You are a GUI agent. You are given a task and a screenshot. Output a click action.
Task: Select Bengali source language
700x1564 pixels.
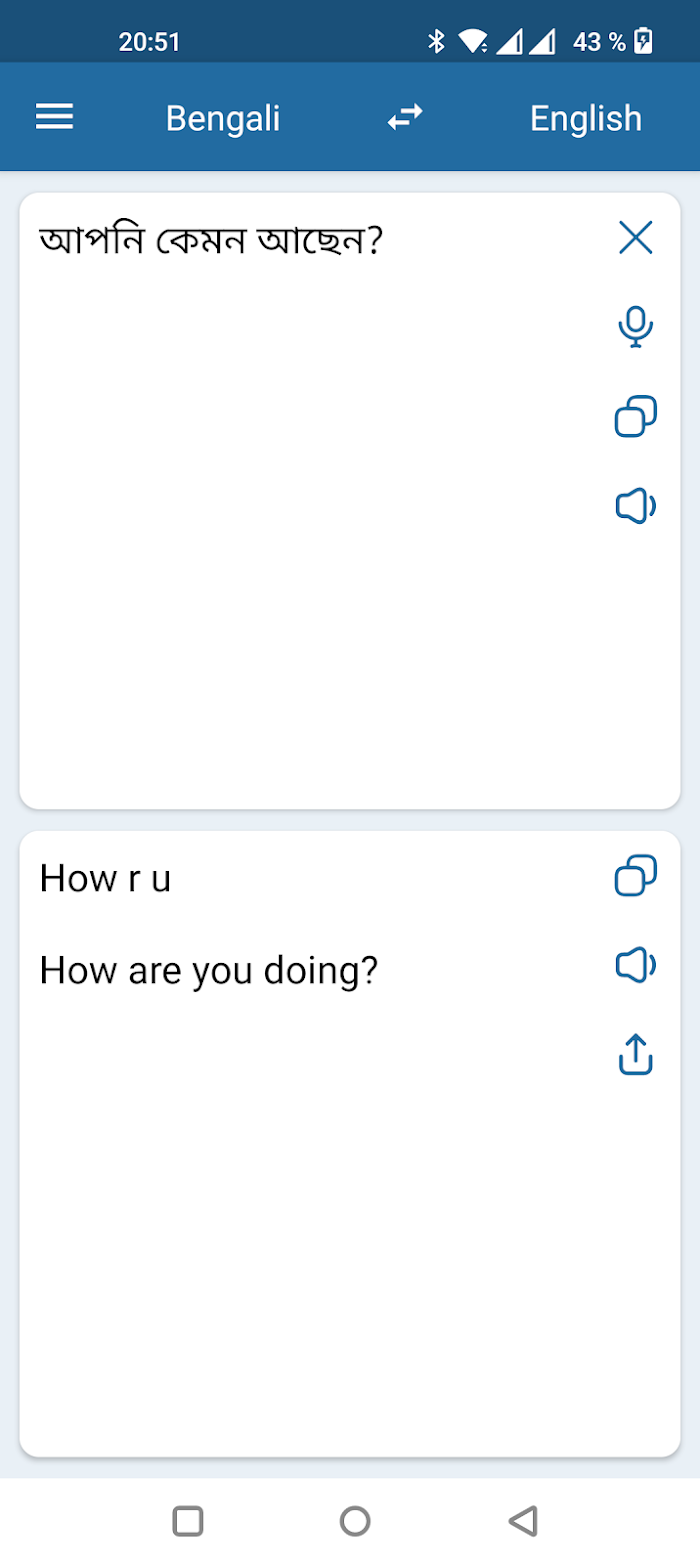pyautogui.click(x=223, y=118)
